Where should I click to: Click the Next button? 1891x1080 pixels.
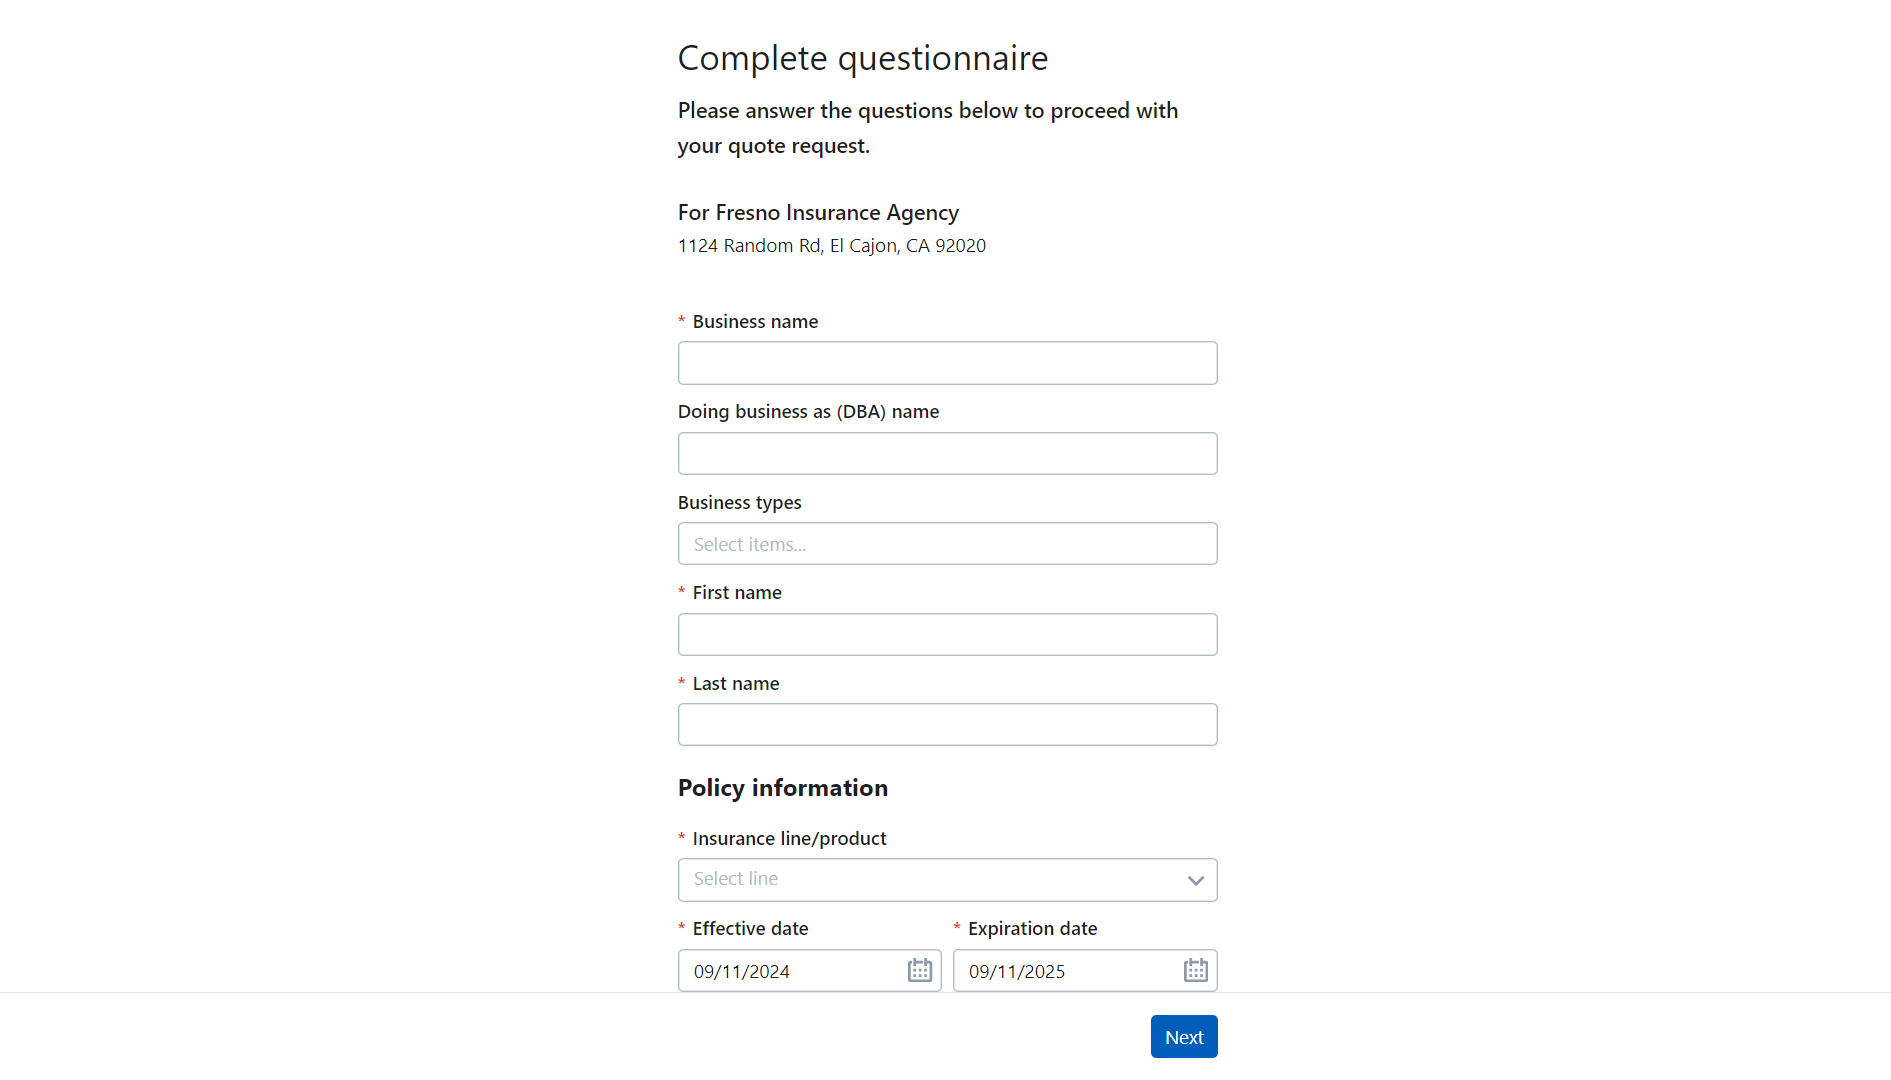pyautogui.click(x=1183, y=1037)
